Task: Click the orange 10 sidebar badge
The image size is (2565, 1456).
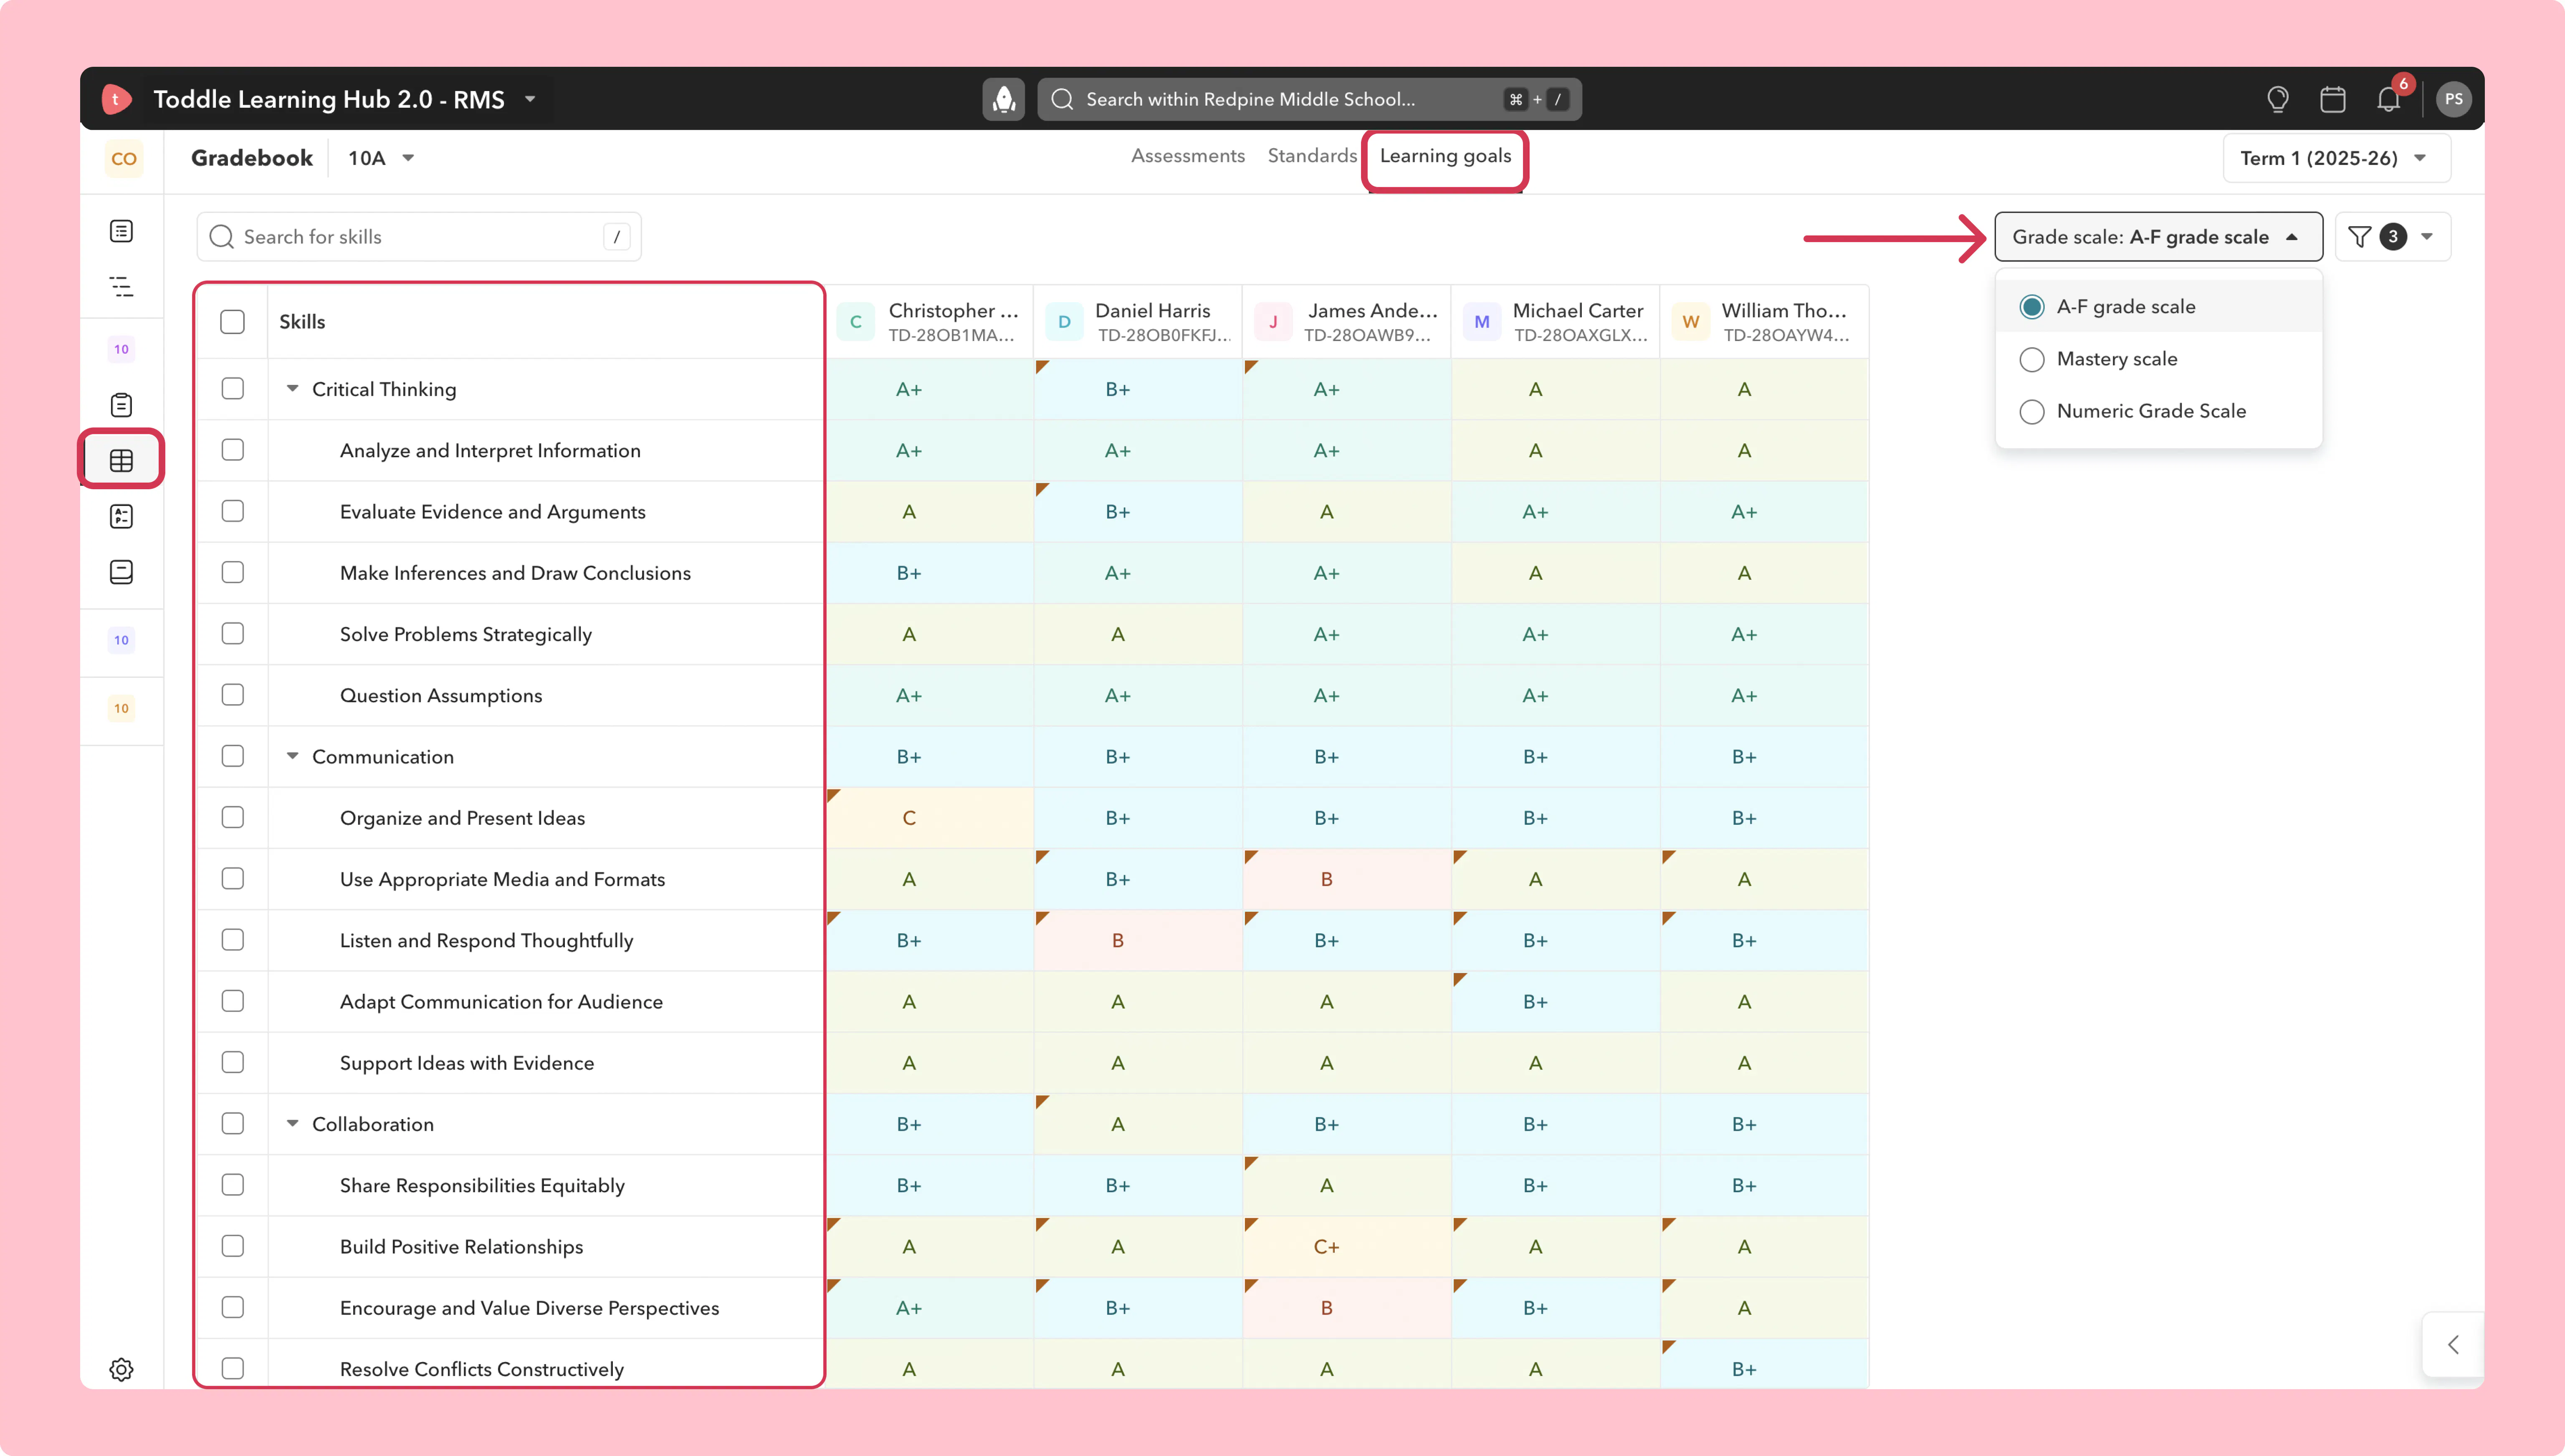Action: [x=121, y=708]
